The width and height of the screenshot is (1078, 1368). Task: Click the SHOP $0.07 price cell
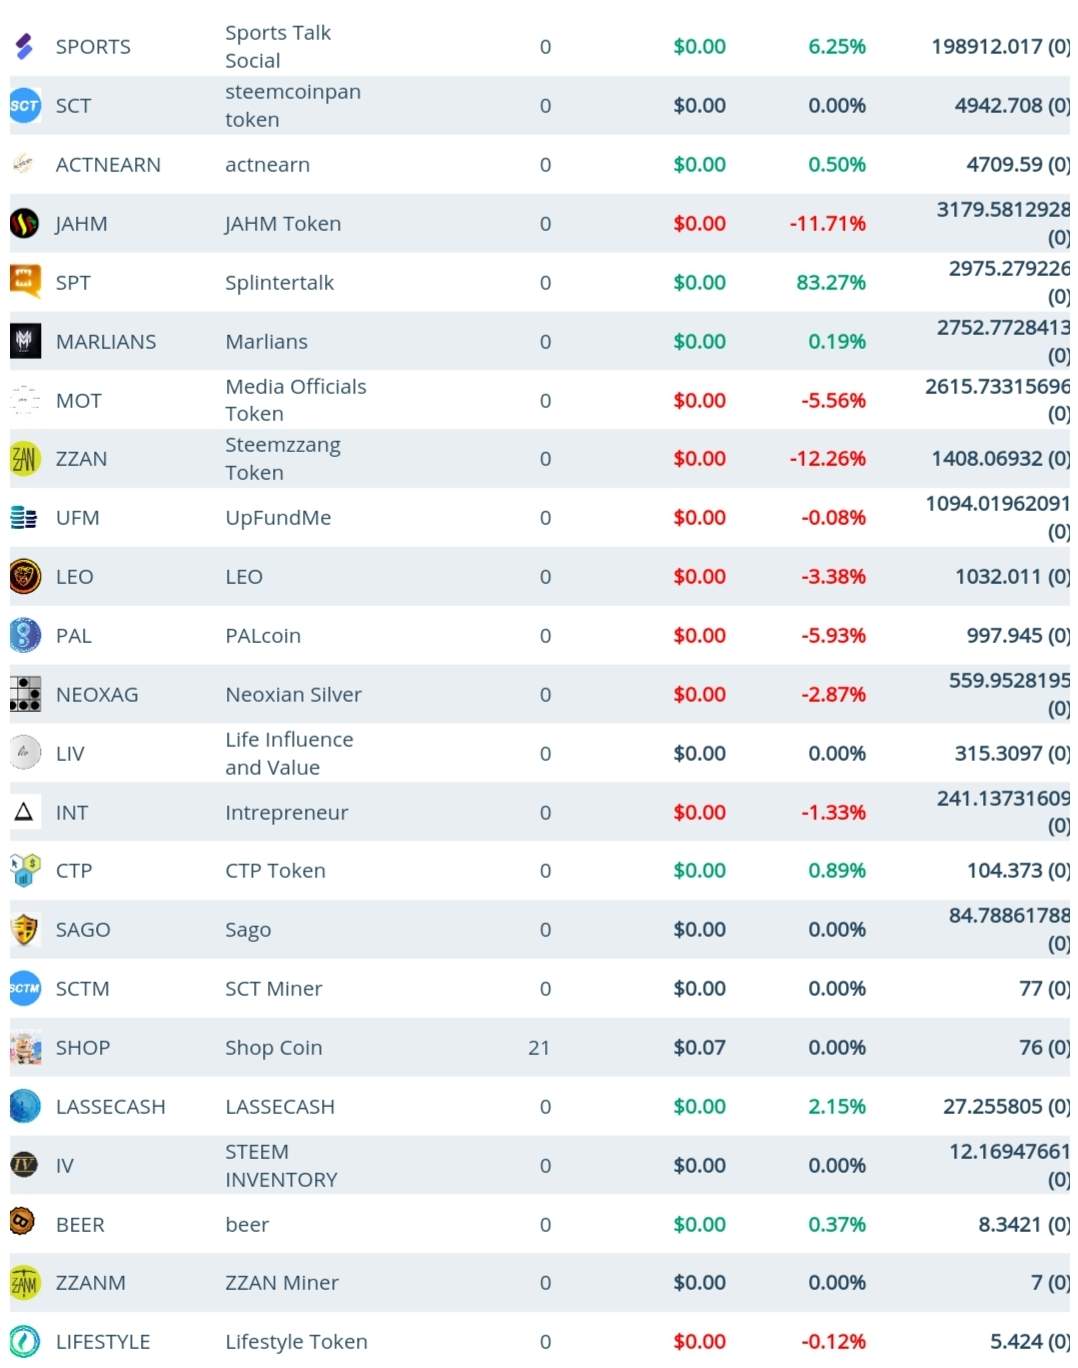699,1048
